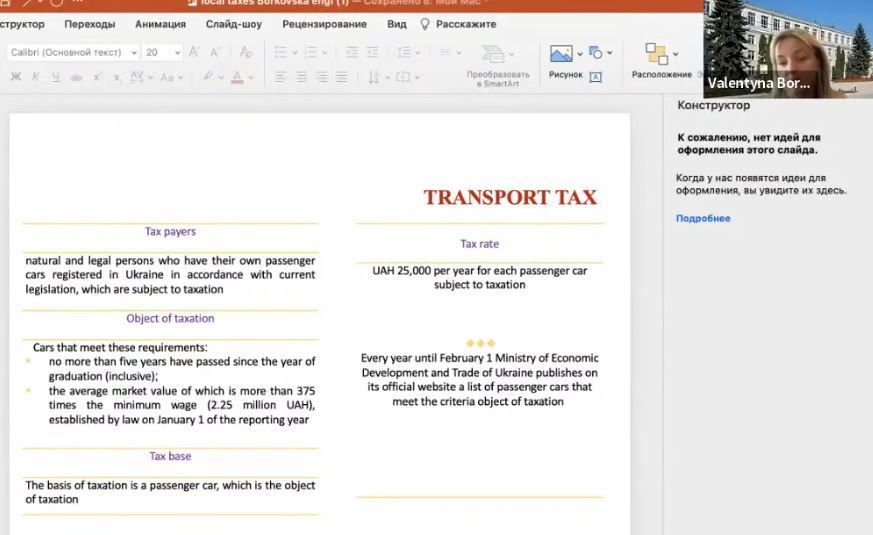Click the Valentyna Bor... video thumbnail
The width and height of the screenshot is (873, 535).
pyautogui.click(x=788, y=49)
